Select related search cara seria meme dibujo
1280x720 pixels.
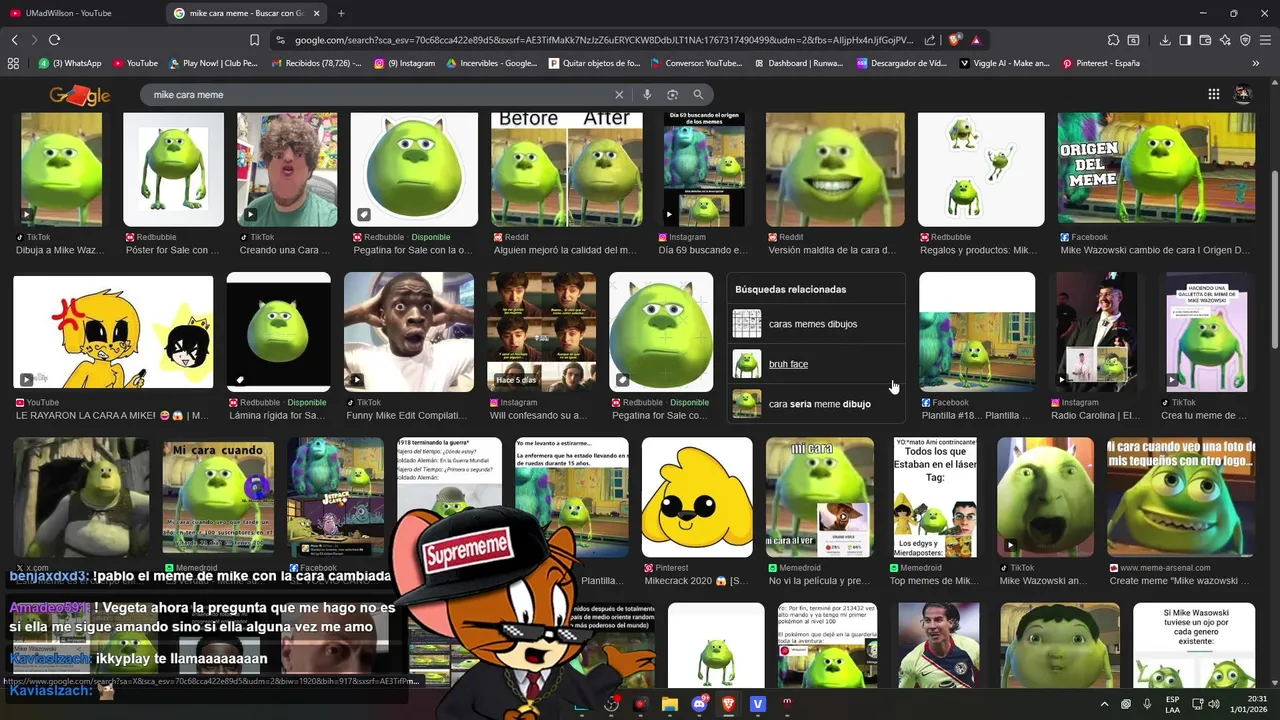pos(816,404)
